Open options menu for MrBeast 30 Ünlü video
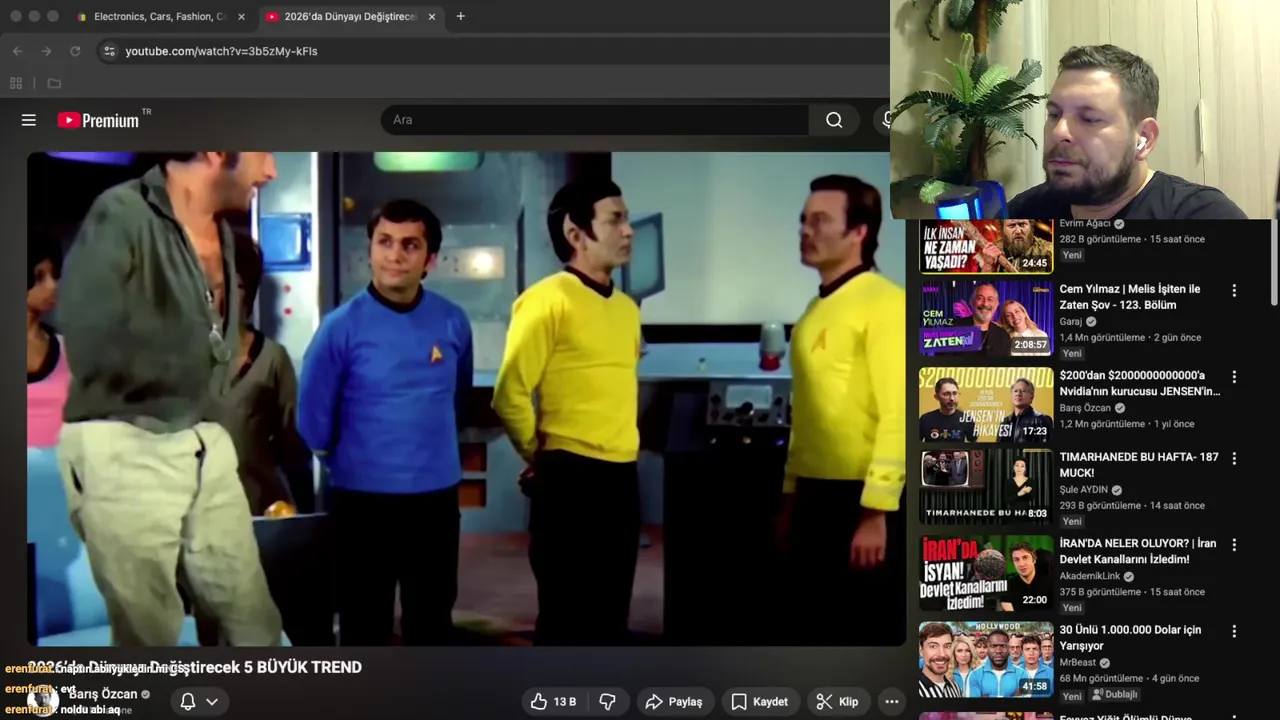Screen dimensions: 1280x720 [x=1234, y=632]
